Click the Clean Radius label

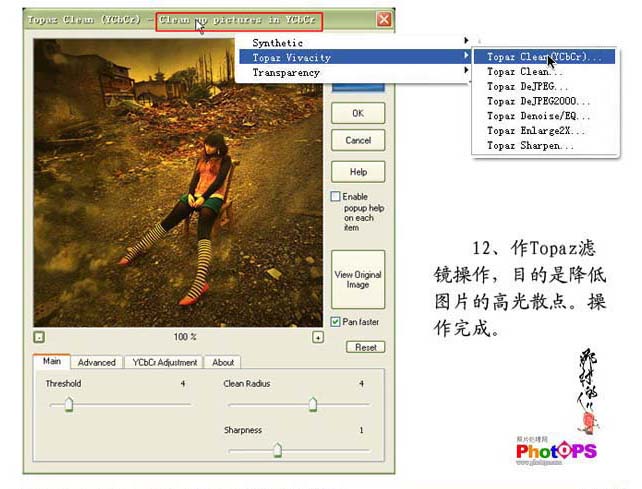click(x=247, y=384)
